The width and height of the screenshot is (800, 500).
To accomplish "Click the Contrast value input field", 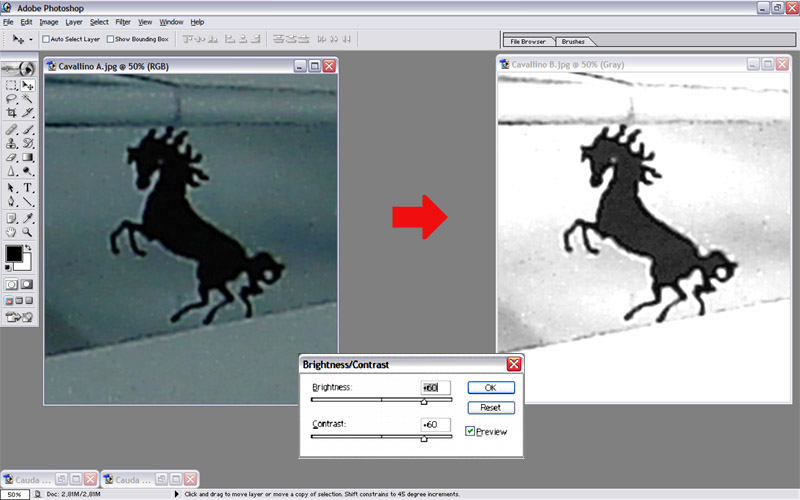I will tap(436, 424).
